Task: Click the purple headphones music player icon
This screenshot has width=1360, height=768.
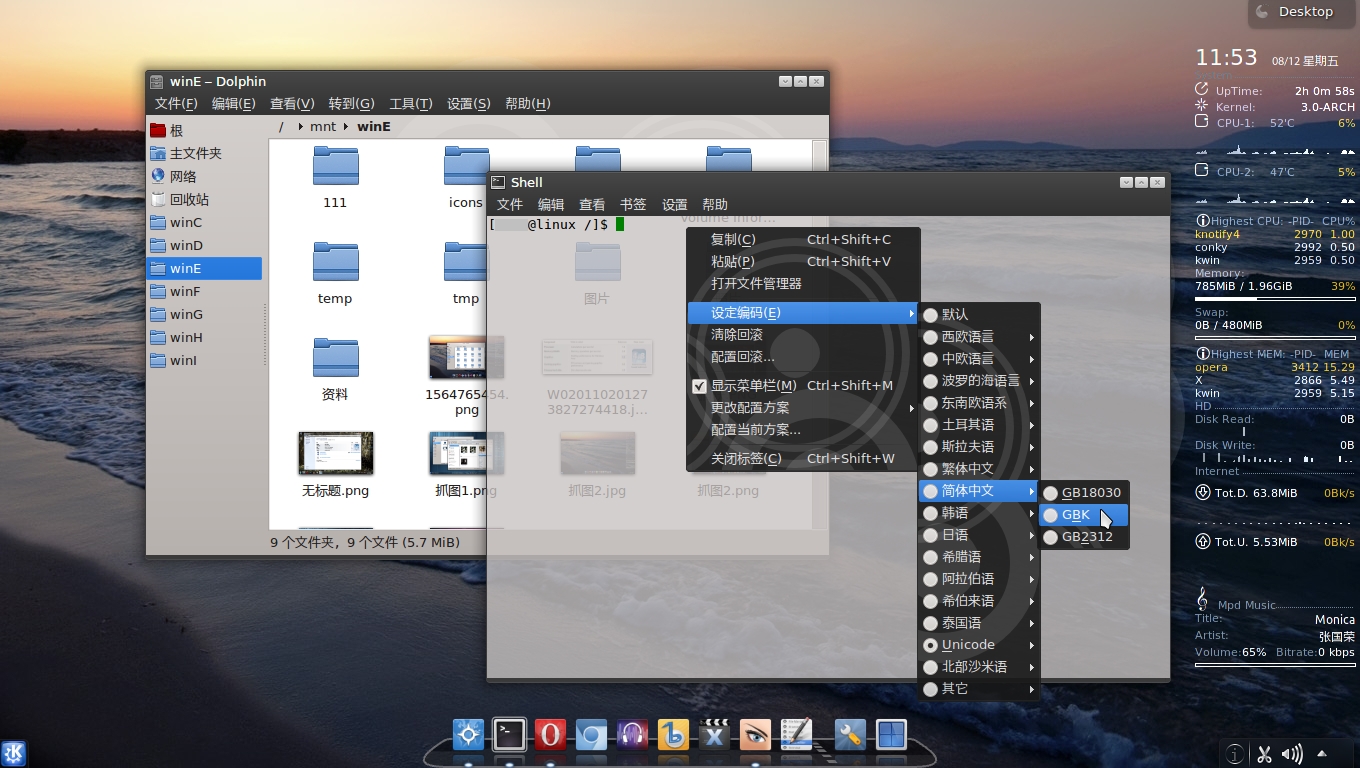Action: [x=632, y=735]
